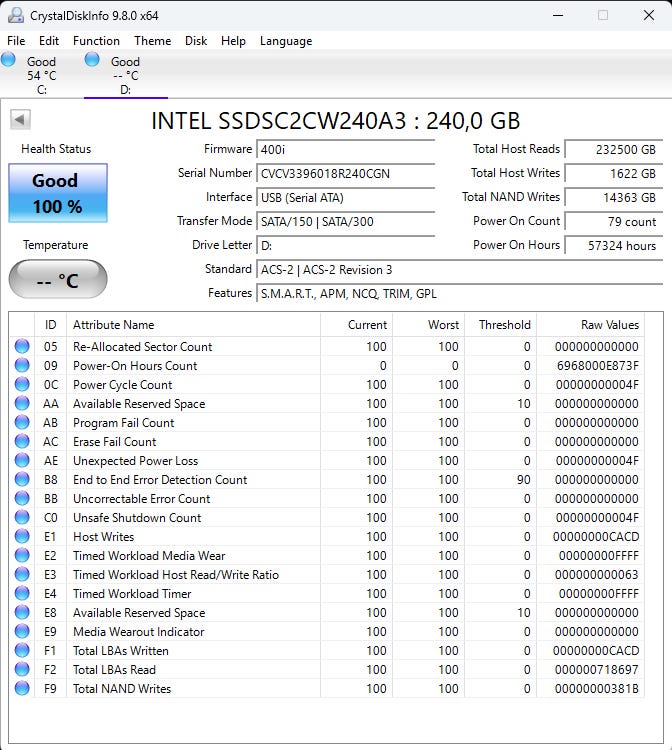Click the Firmware field 400i

(345, 149)
